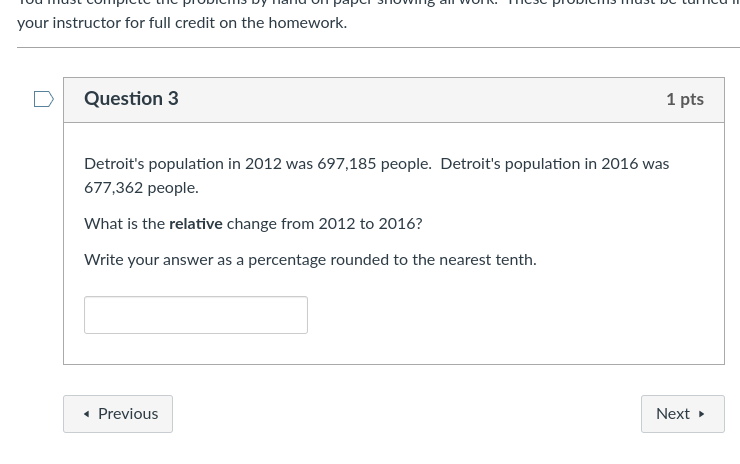Screen dimensions: 740x464
Task: Click the left arrow icon on Previous
Action: coord(86,414)
